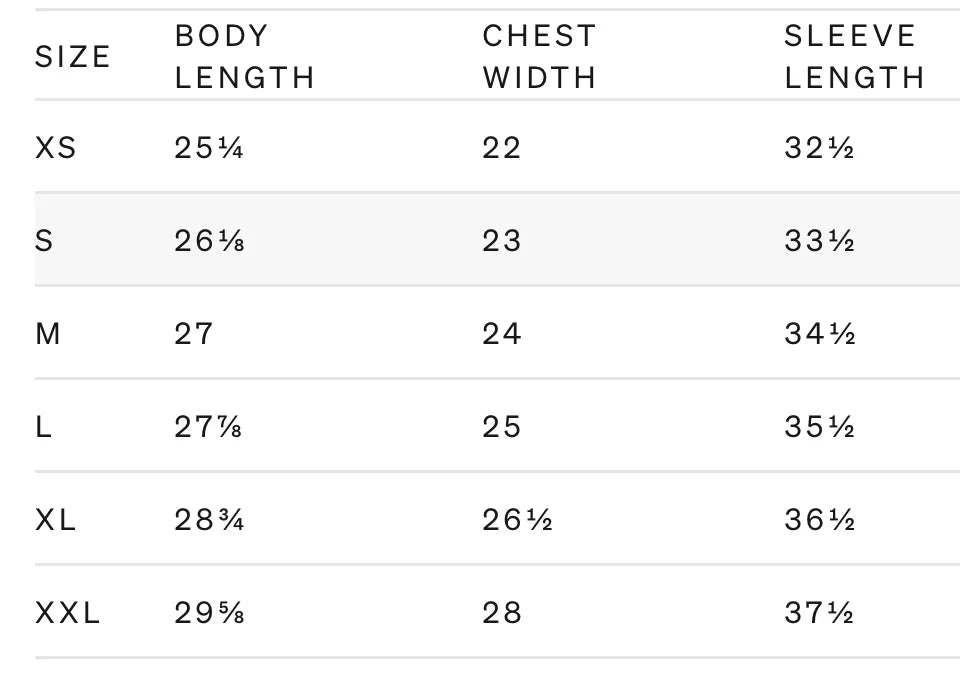Click the M size label
This screenshot has height=683, width=960.
pos(48,334)
